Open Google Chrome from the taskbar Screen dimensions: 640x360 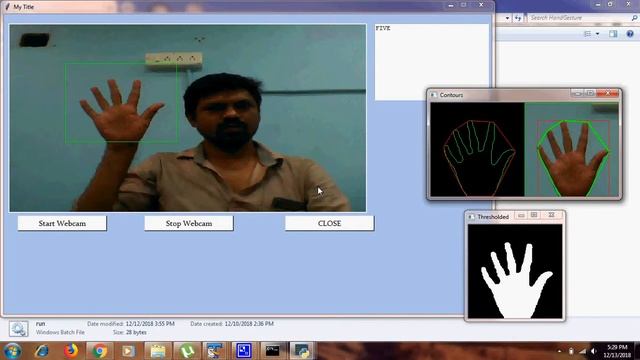[99, 351]
